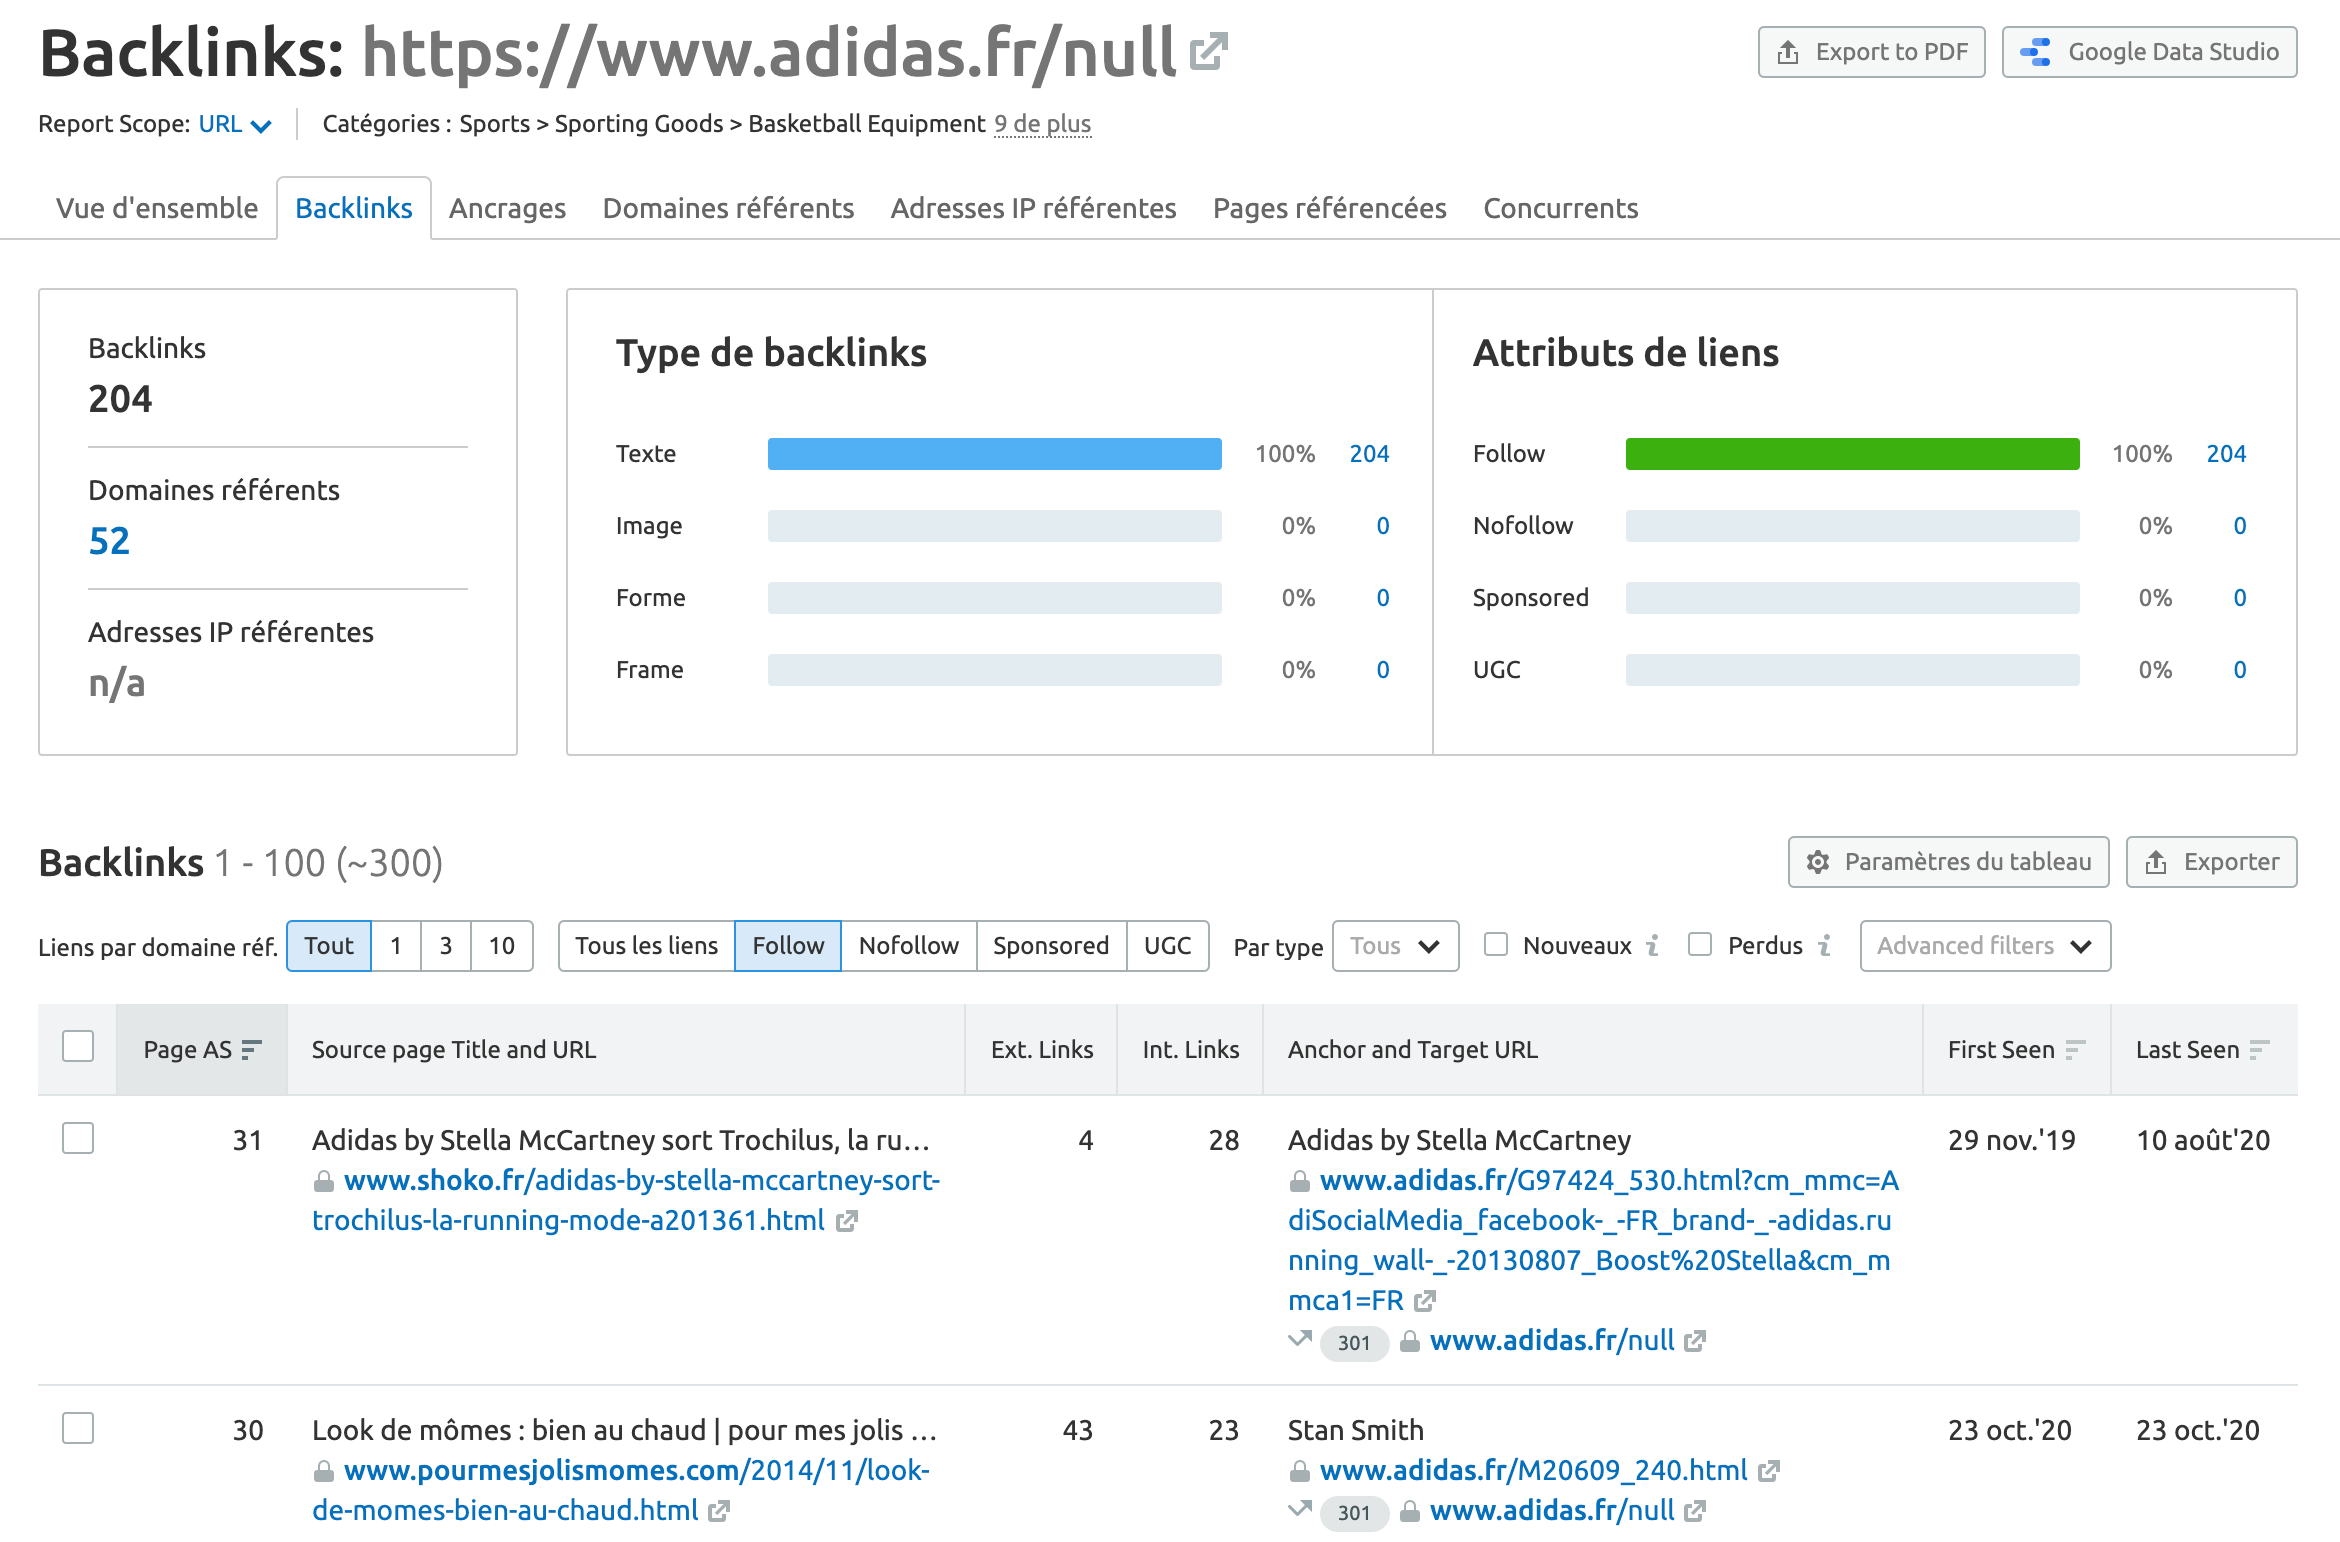Click the Image backlinks count 0

click(x=1383, y=526)
